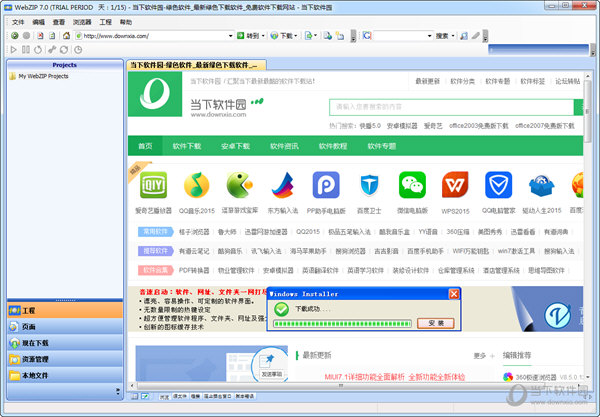This screenshot has width=600, height=417.
Task: Expand the sidebar configure buttons chevron
Action: click(x=117, y=391)
